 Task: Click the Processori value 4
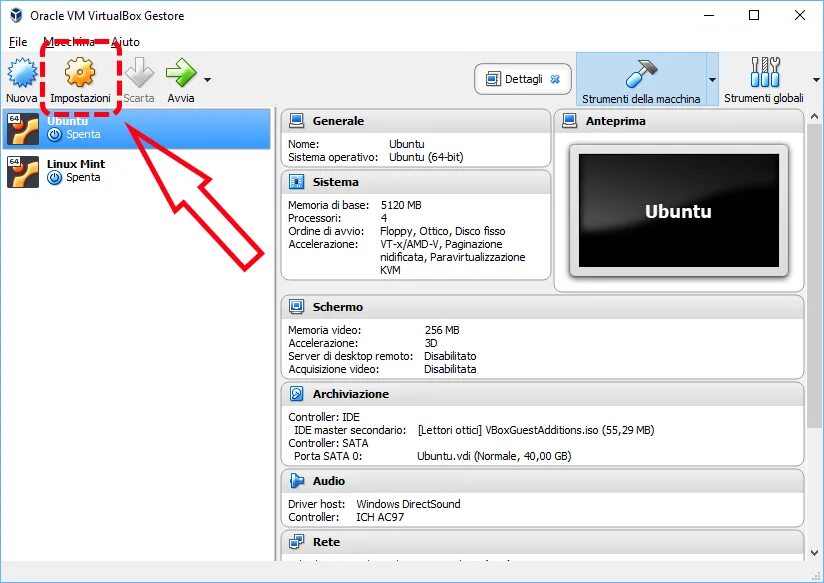coord(384,218)
